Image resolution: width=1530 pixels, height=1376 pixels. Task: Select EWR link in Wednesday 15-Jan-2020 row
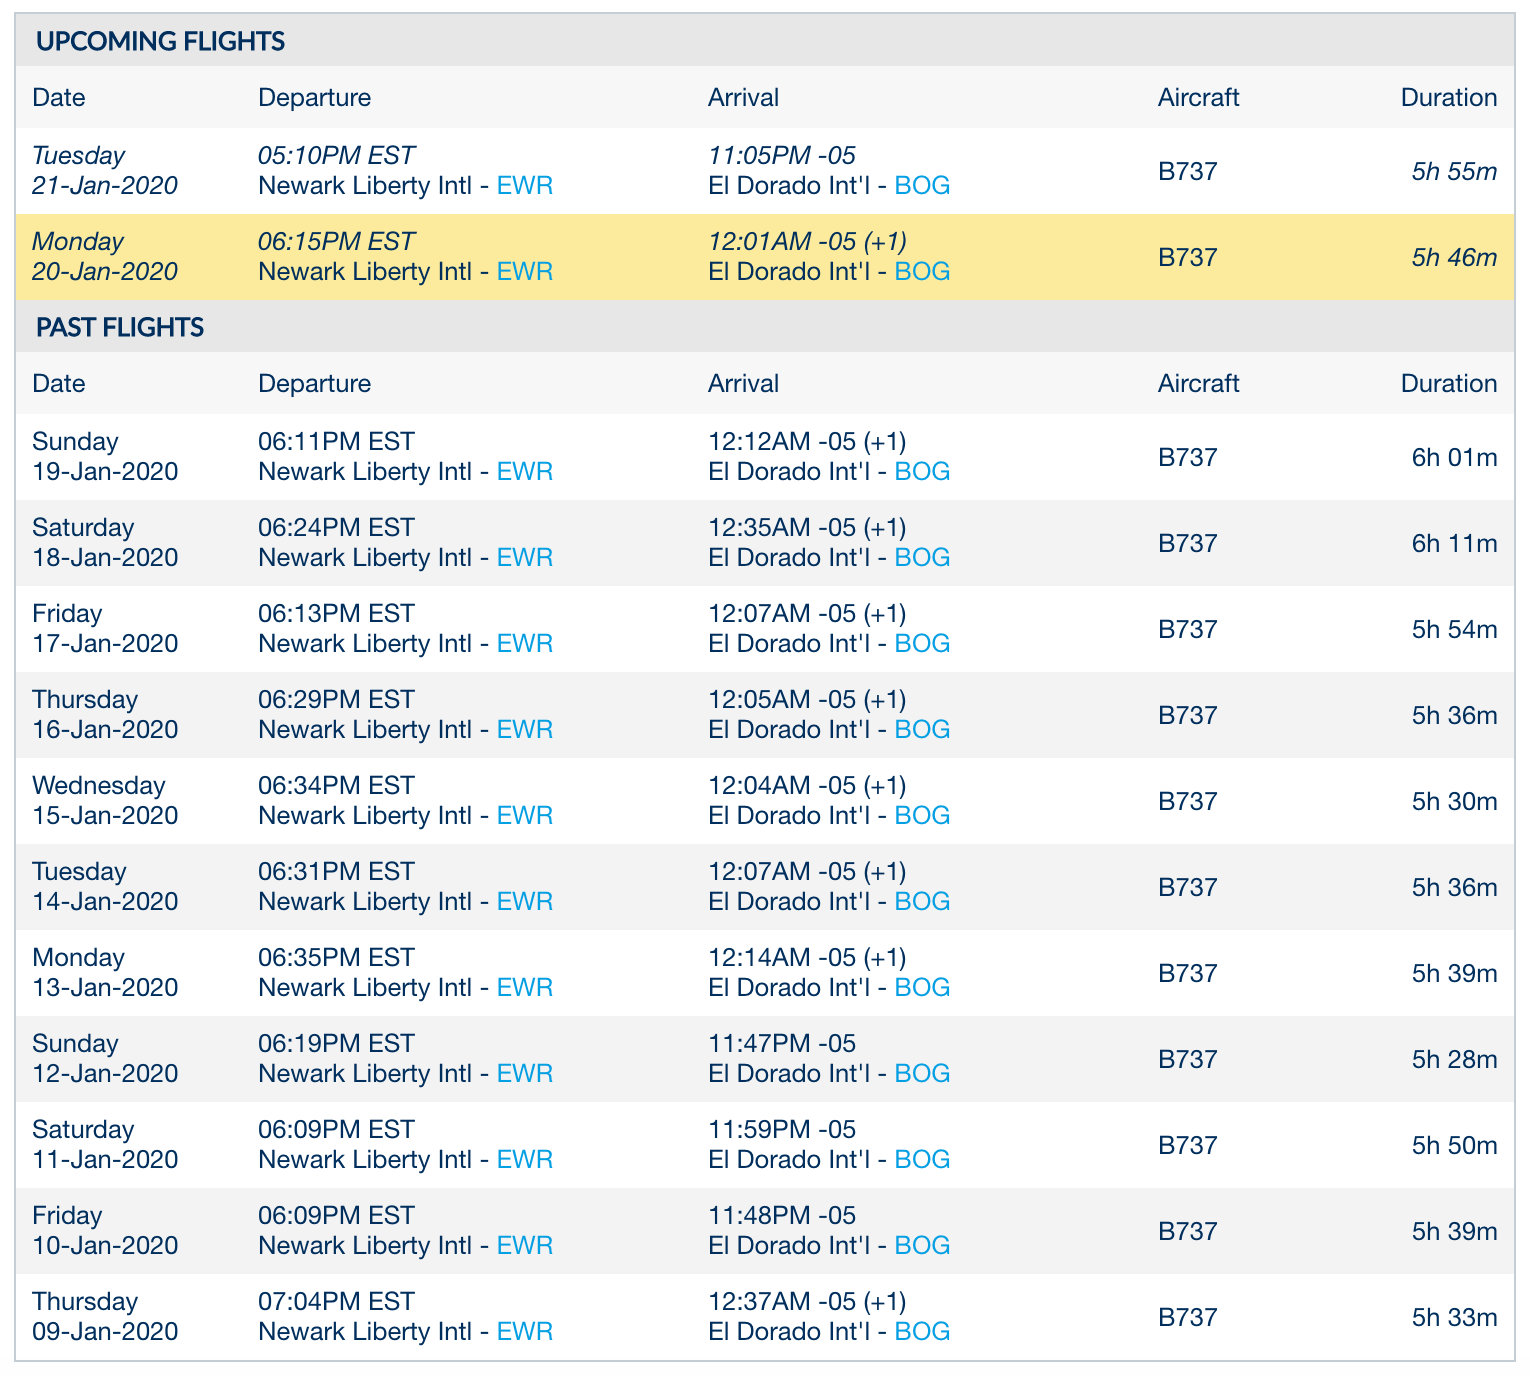pos(524,816)
